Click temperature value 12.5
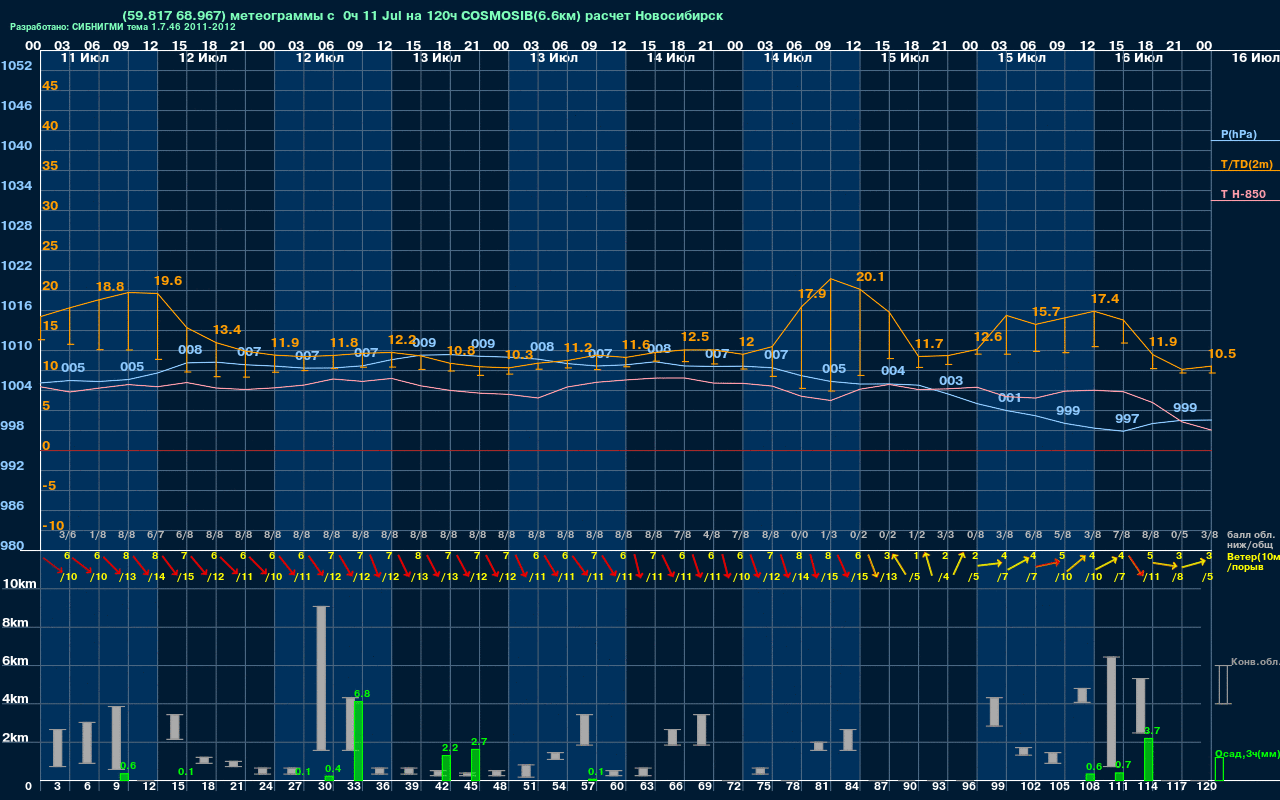The width and height of the screenshot is (1280, 800). [x=694, y=337]
